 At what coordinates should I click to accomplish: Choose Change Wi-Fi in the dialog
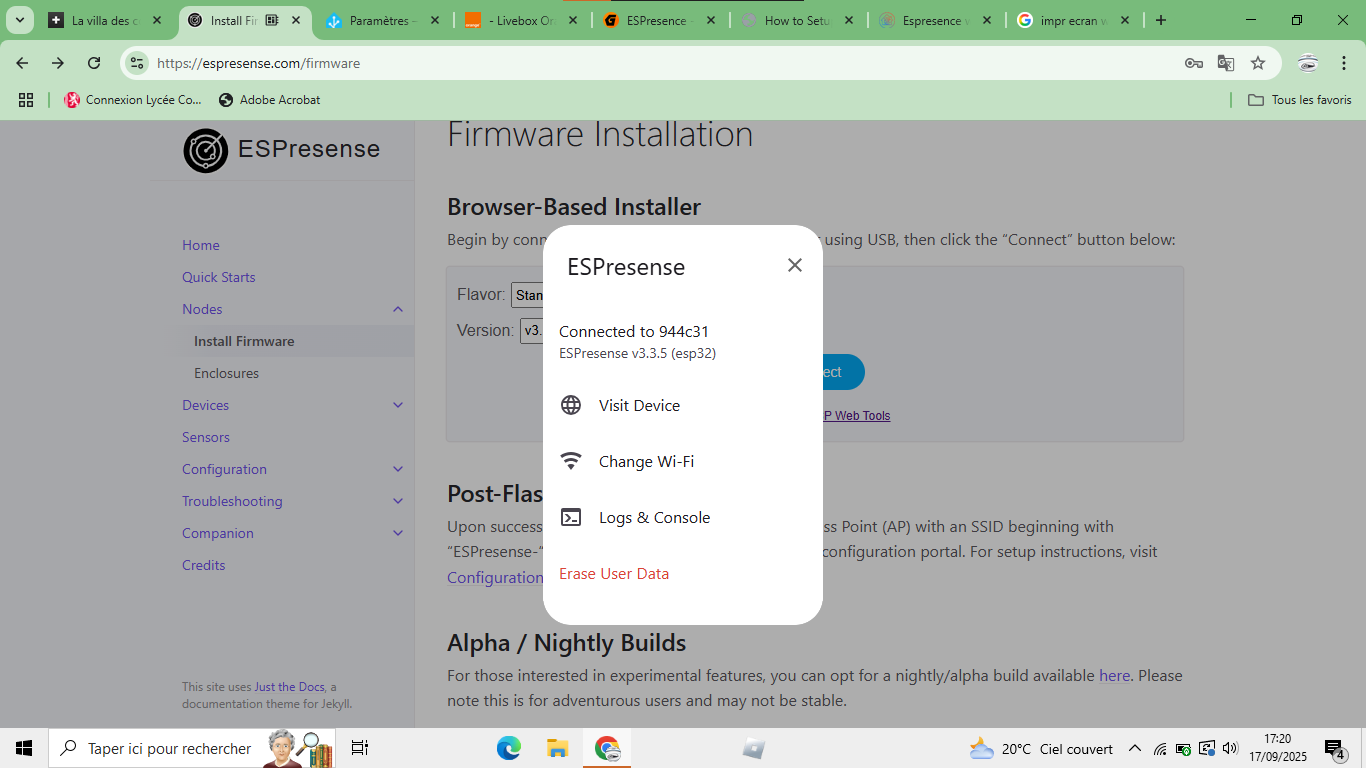click(x=683, y=461)
